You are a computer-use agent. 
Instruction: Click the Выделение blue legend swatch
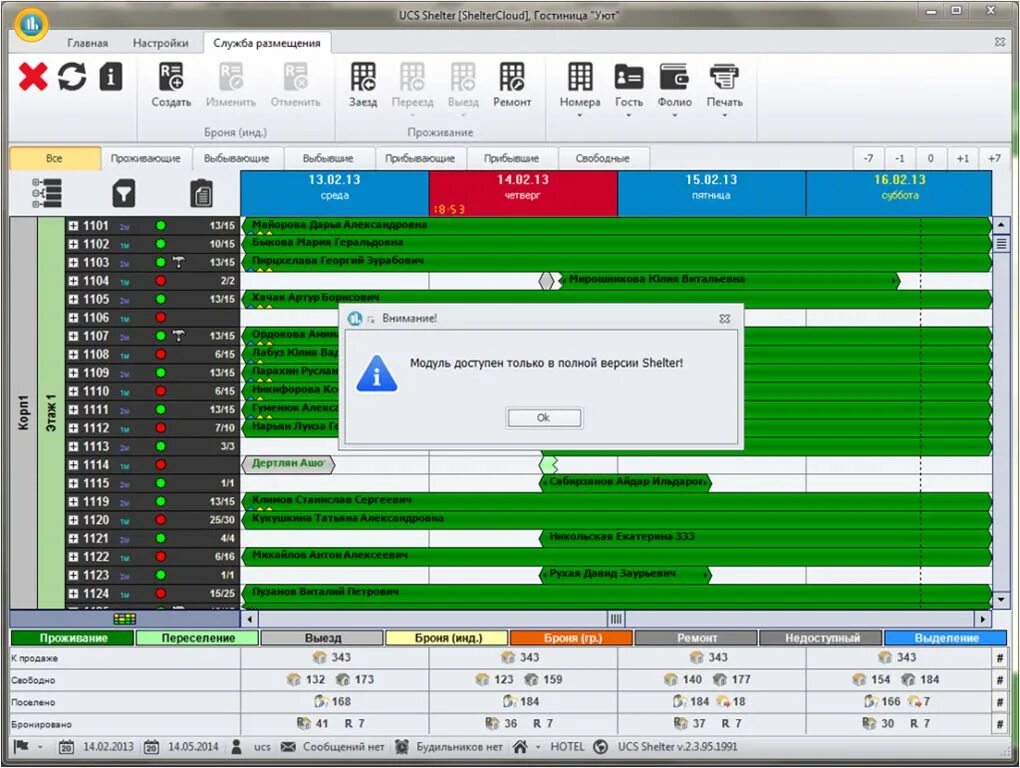946,638
